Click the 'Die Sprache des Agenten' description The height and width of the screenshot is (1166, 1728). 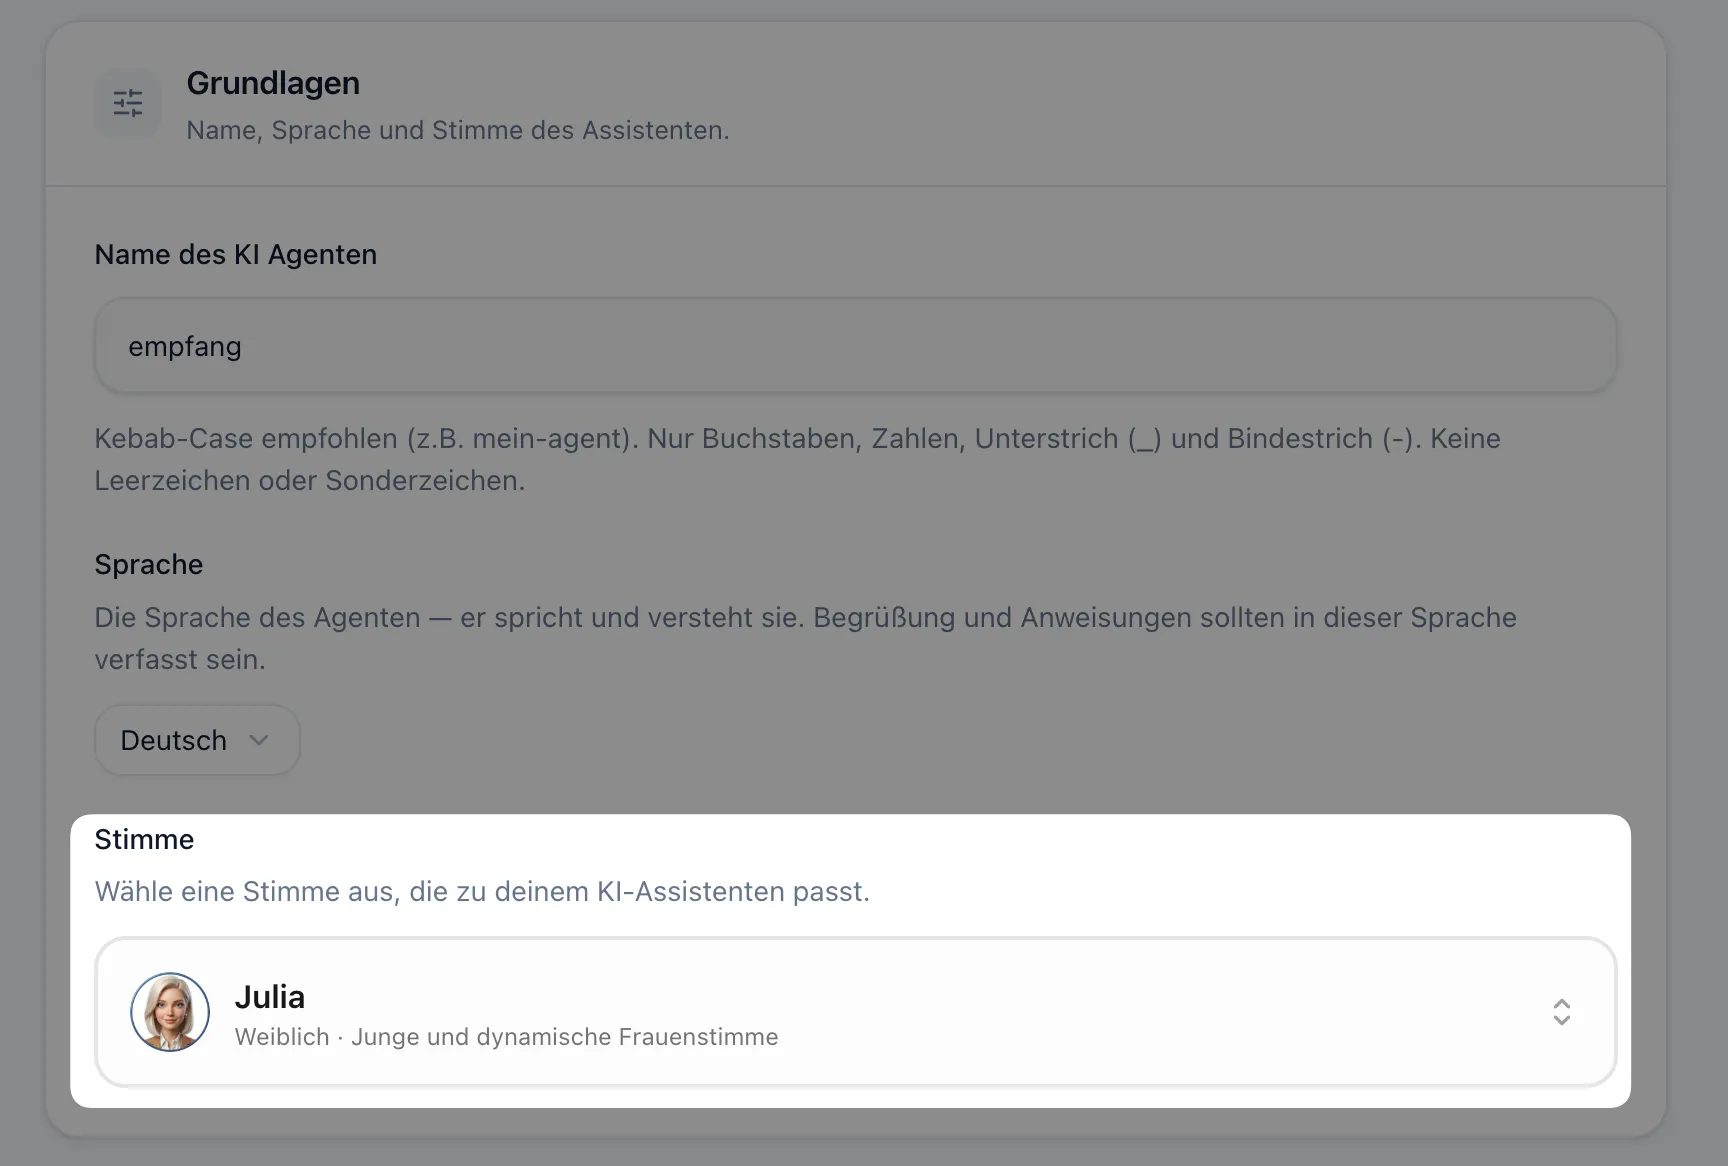806,638
